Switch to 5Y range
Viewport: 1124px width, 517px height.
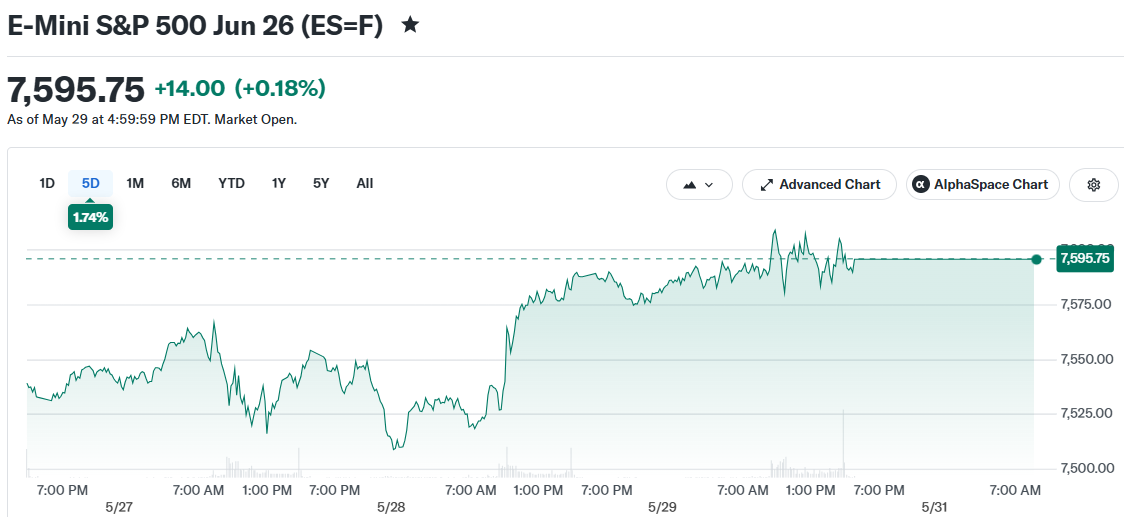click(x=321, y=184)
